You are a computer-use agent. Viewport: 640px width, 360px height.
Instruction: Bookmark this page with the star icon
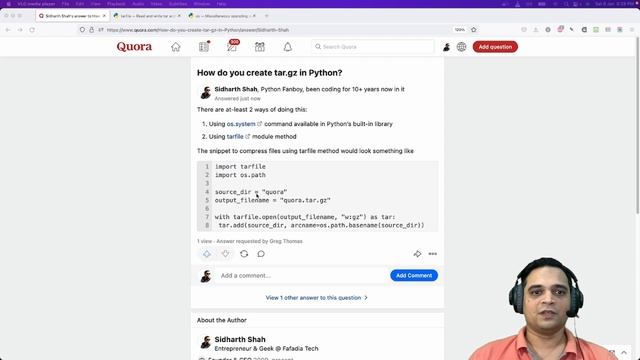(x=473, y=30)
